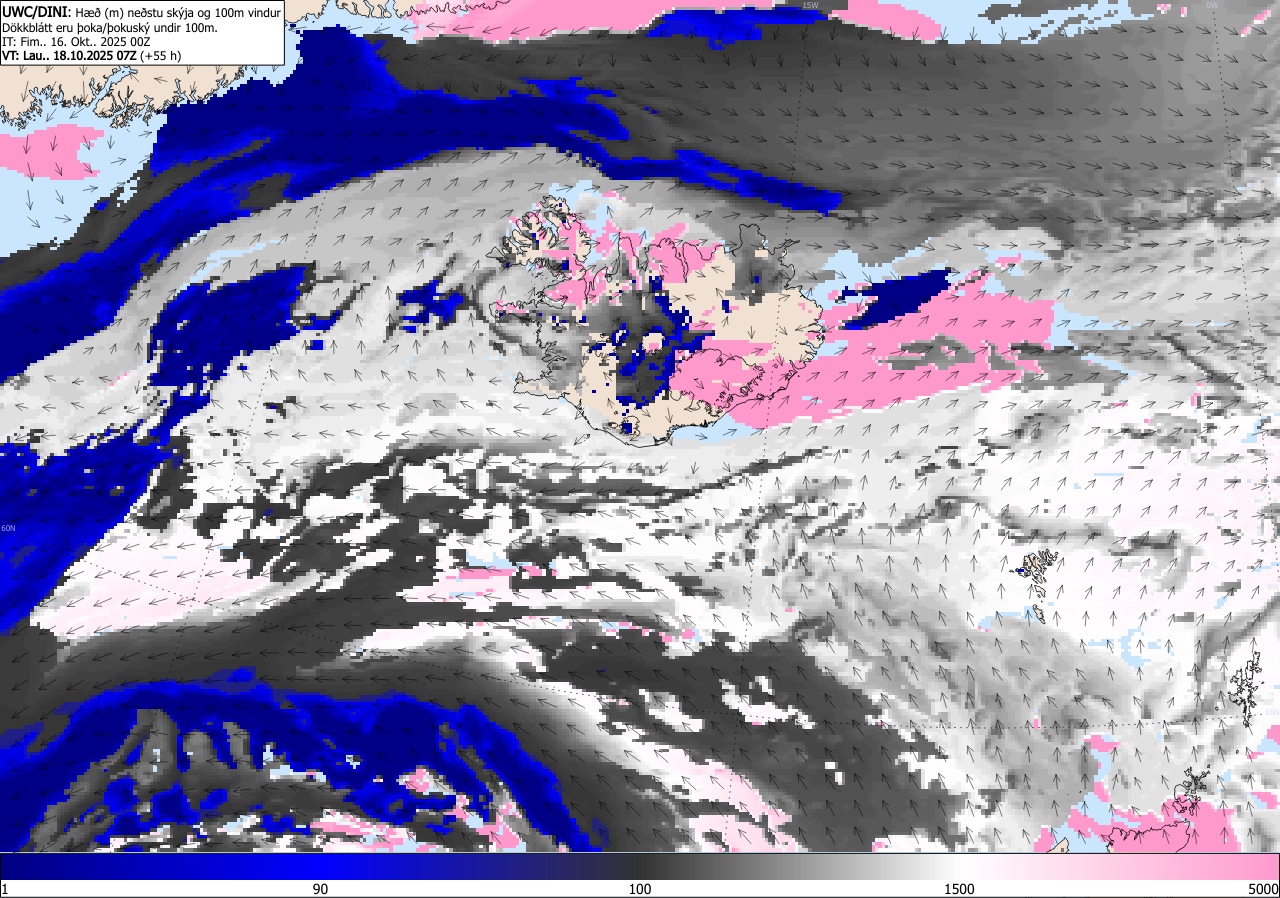
Task: Click the '1' value on the color scale
Action: coord(5,889)
